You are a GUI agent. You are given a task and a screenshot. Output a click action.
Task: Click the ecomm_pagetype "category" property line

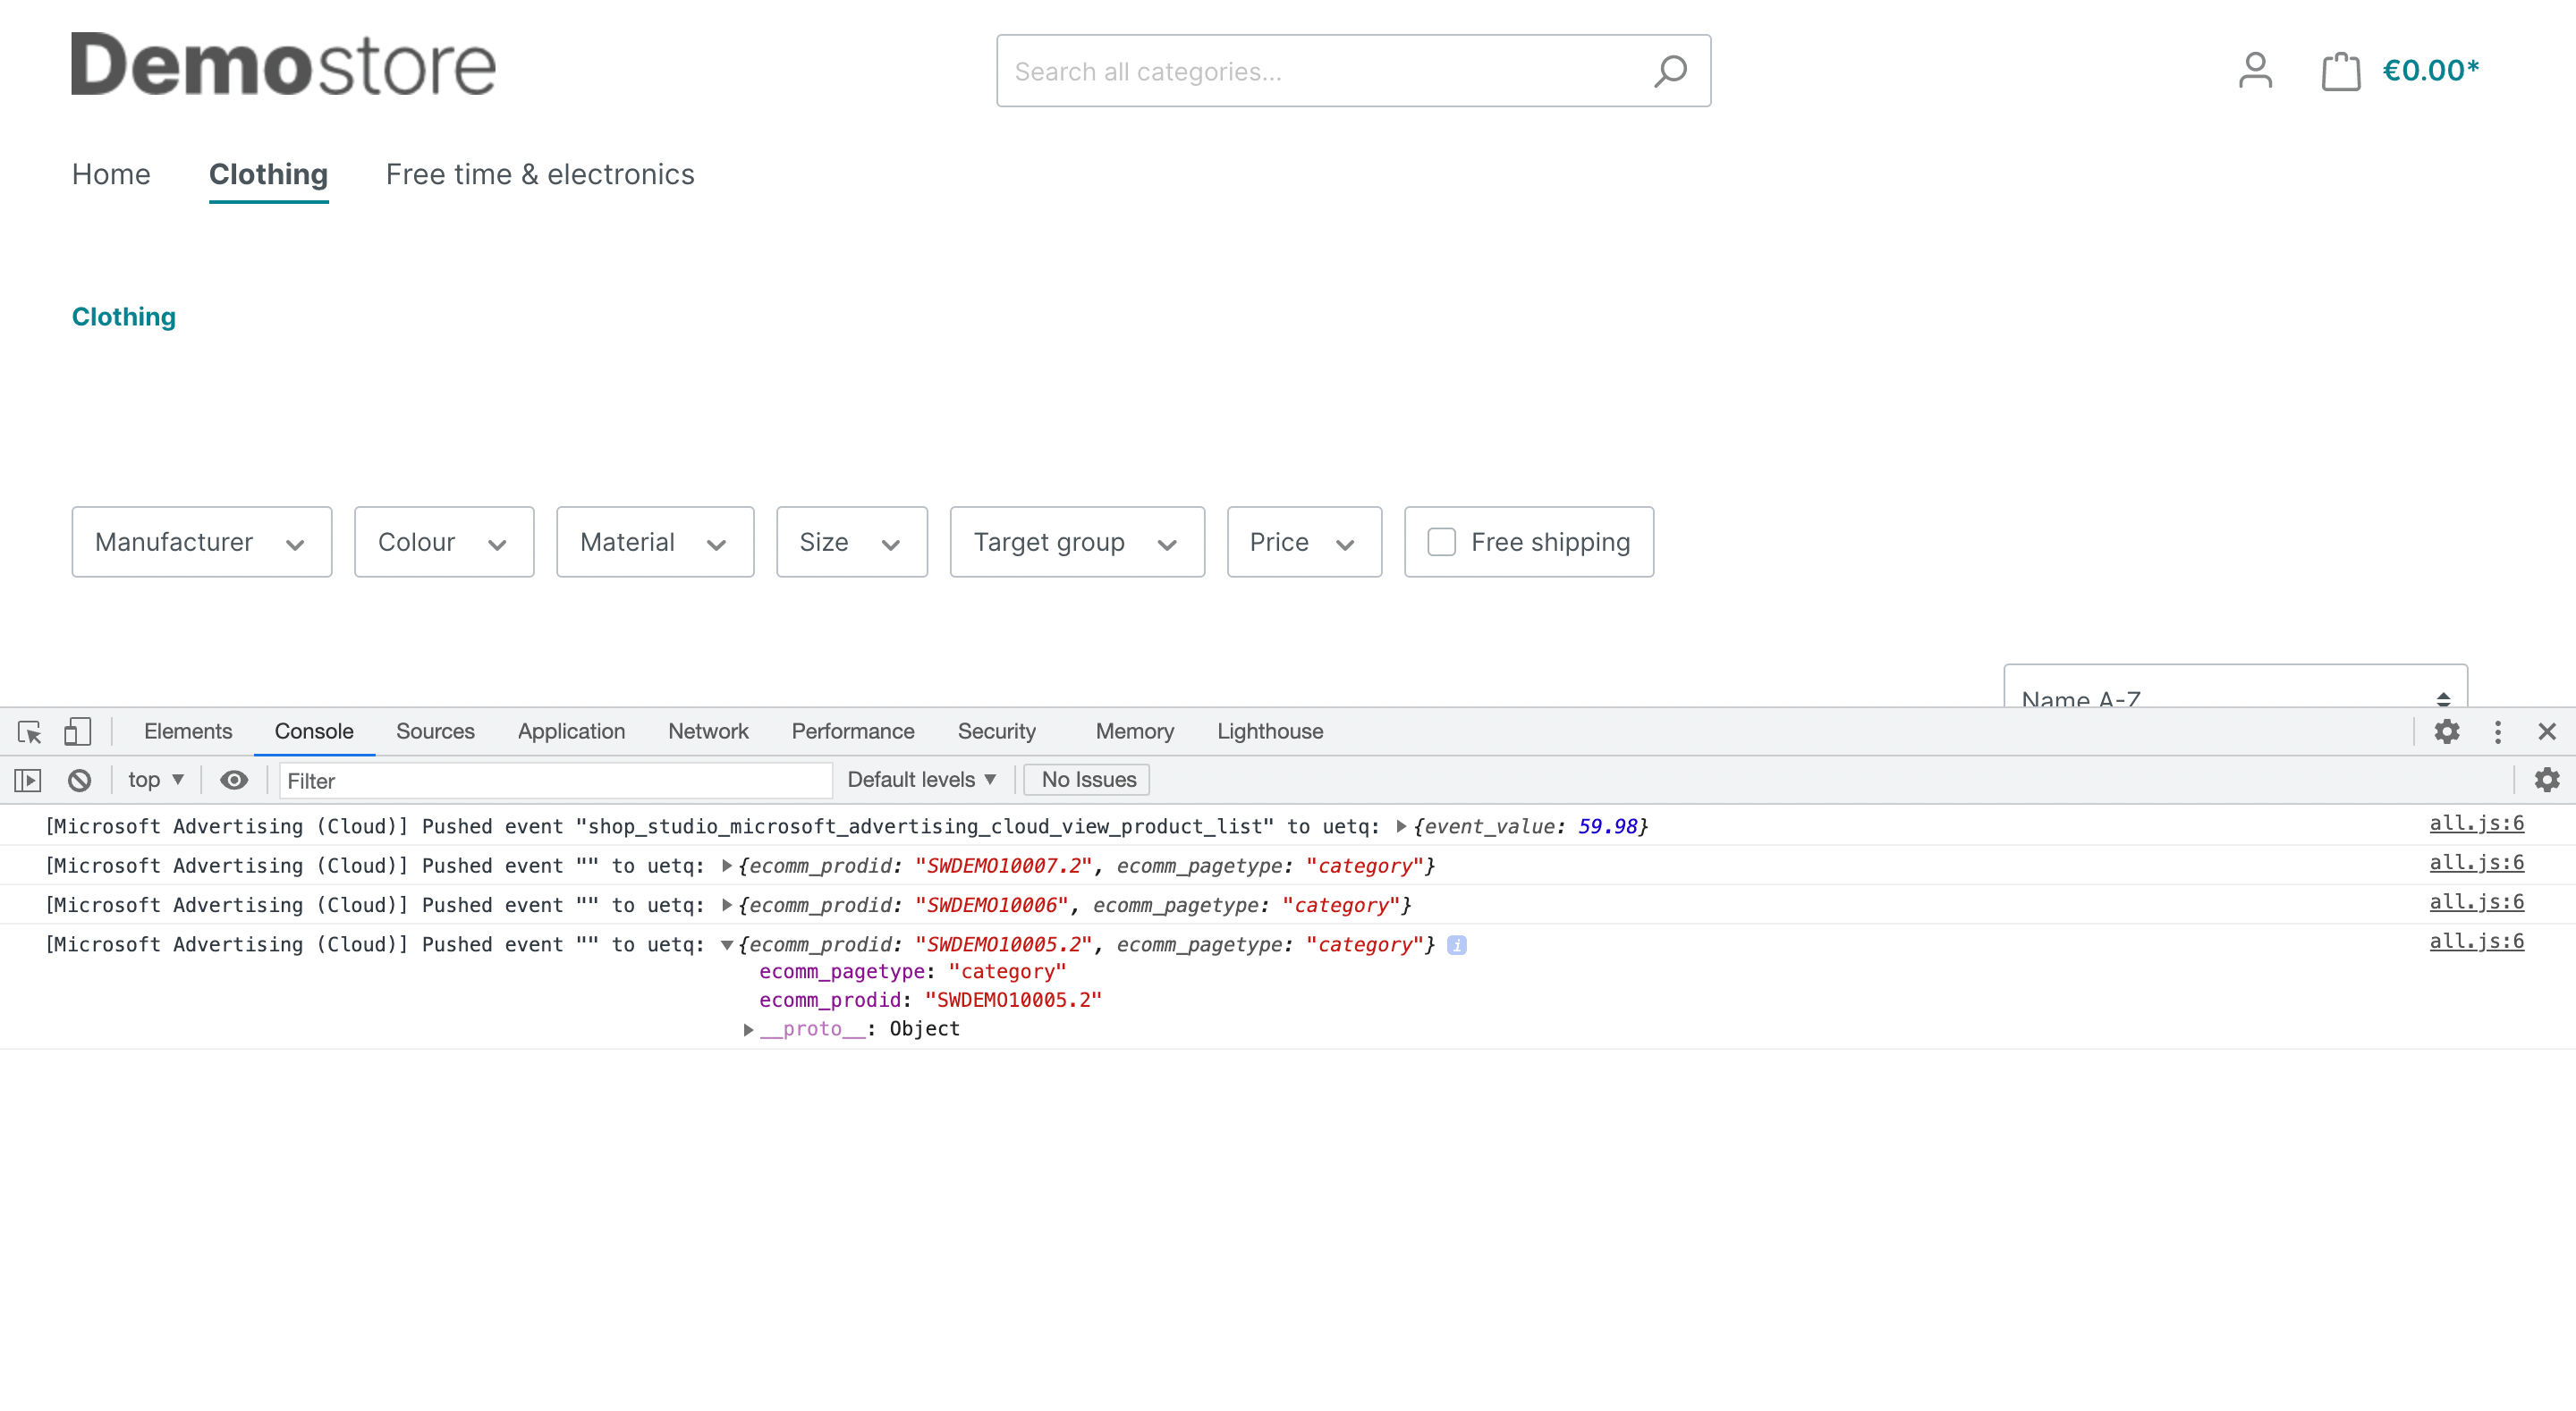(x=912, y=971)
